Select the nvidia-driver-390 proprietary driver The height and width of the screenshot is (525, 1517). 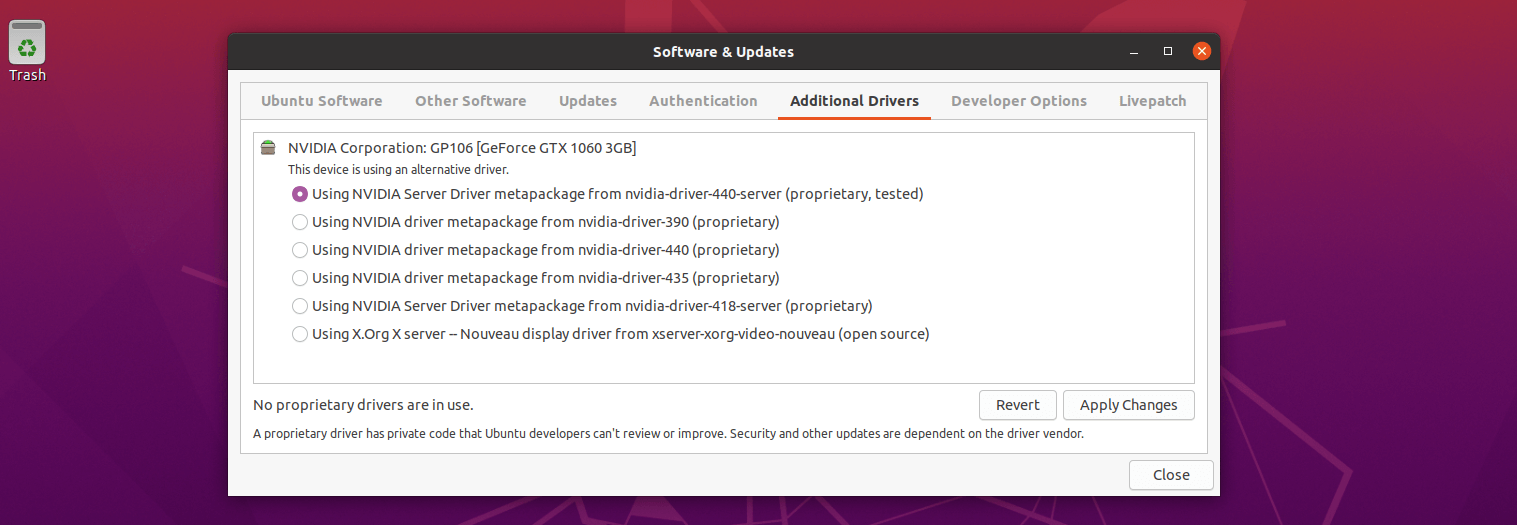click(300, 222)
